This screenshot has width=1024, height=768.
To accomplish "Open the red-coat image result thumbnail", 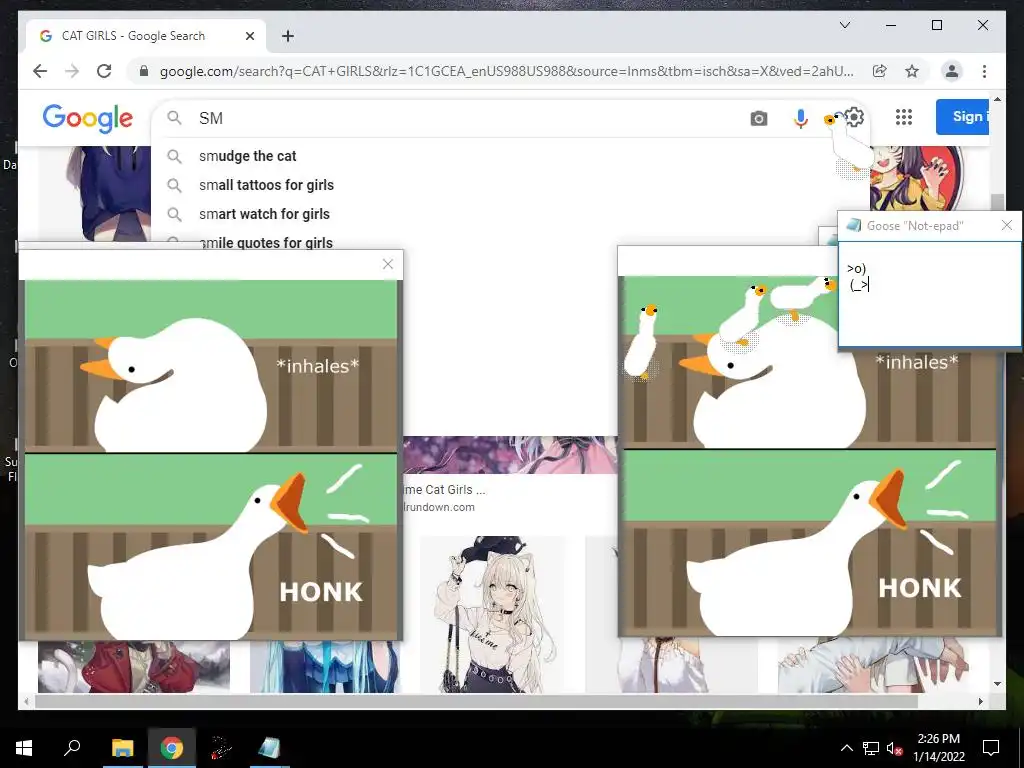I will pos(134,666).
